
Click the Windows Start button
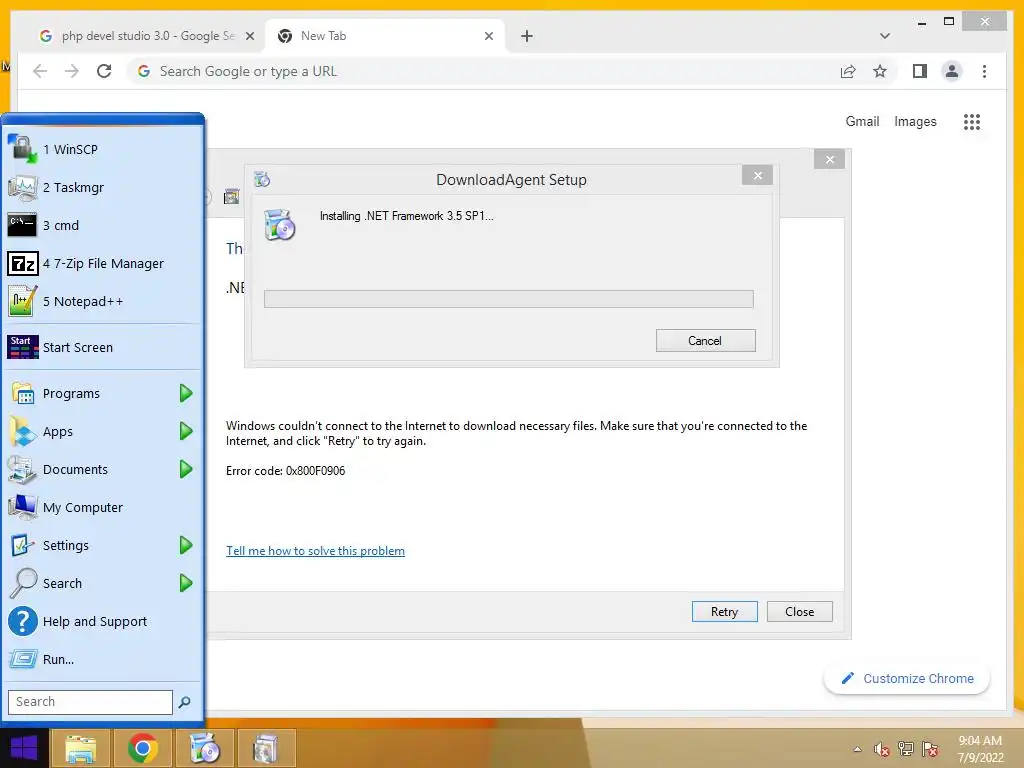(24, 748)
